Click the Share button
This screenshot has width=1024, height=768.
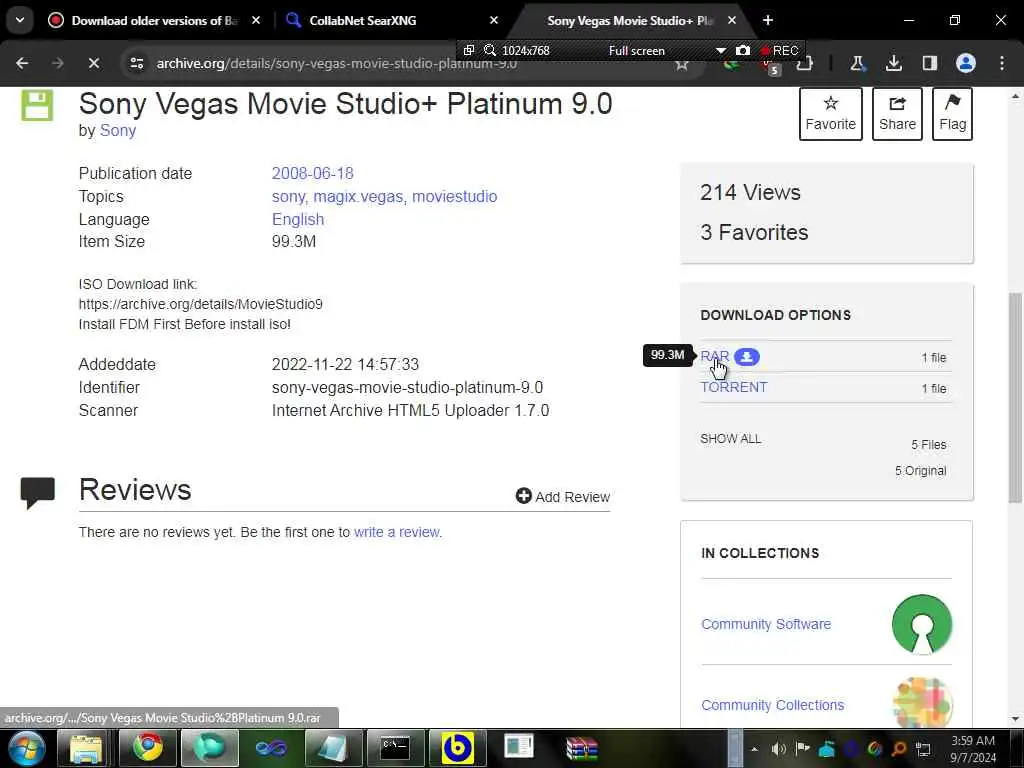click(x=897, y=114)
